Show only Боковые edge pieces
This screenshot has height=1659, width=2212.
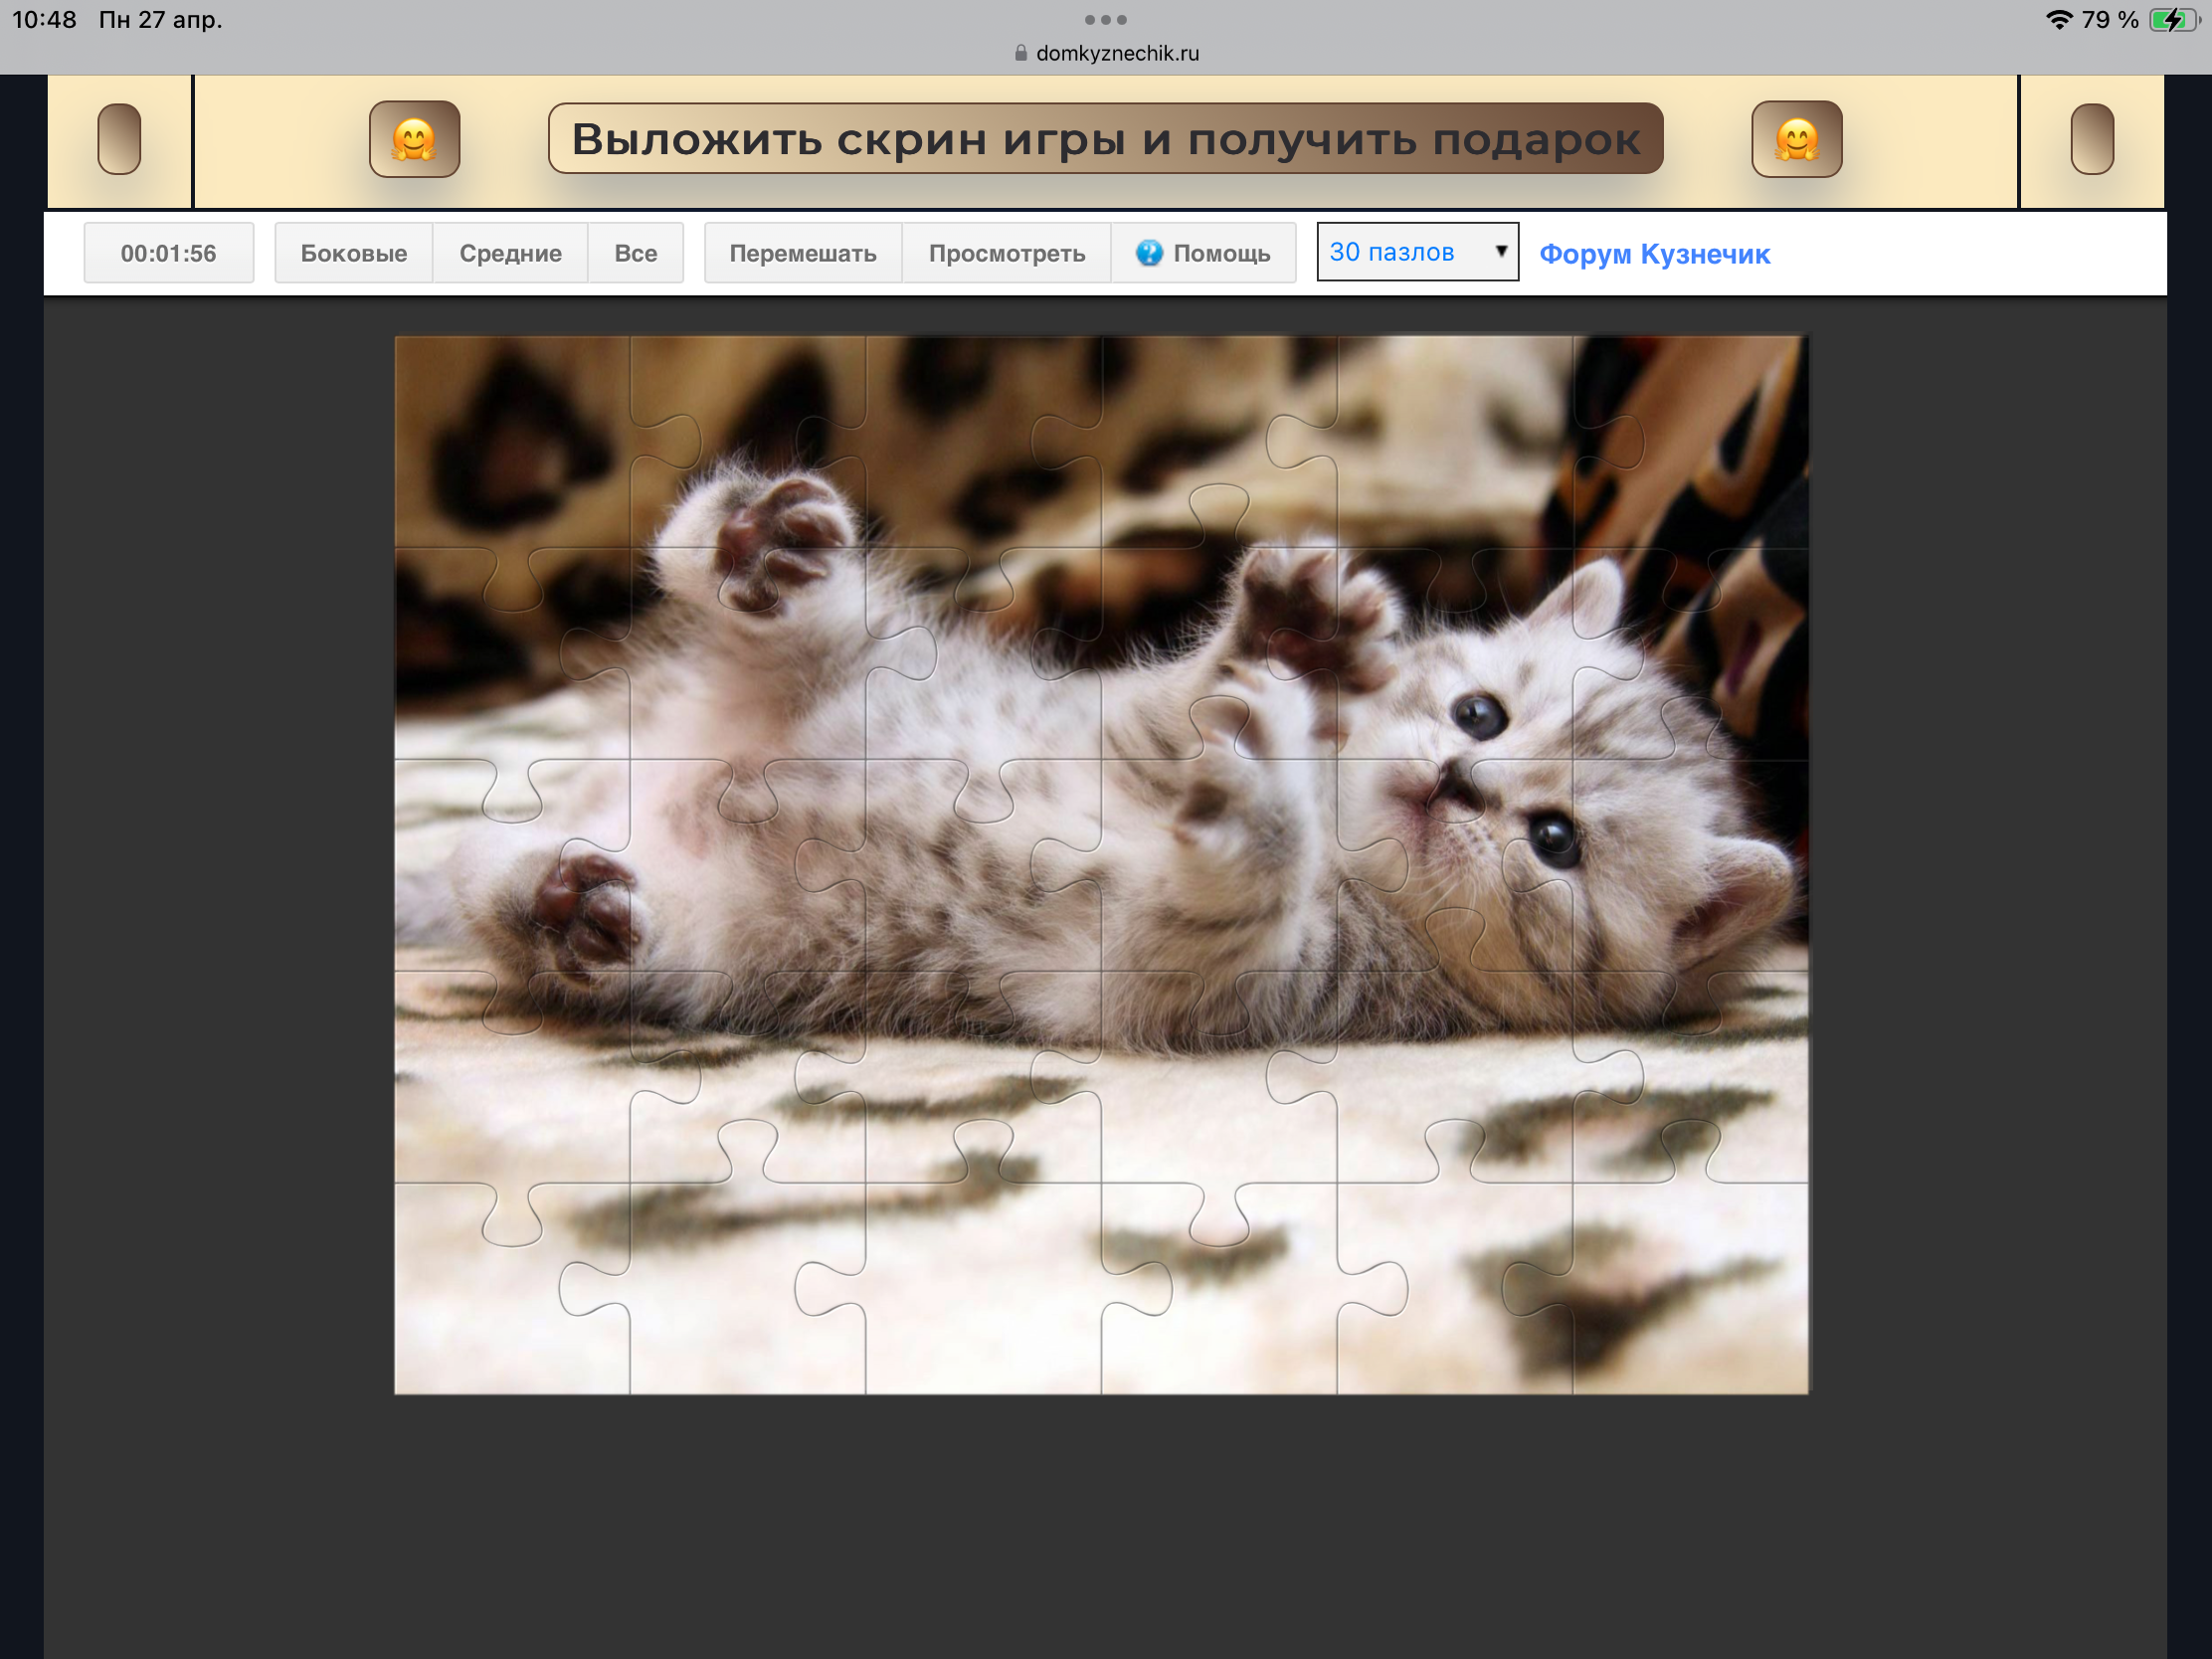click(x=353, y=253)
